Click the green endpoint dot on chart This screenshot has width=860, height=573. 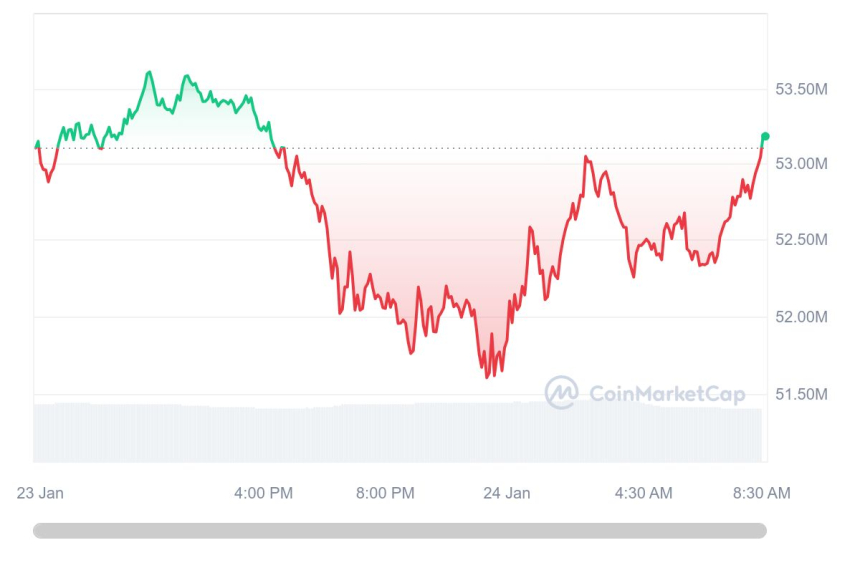point(765,136)
